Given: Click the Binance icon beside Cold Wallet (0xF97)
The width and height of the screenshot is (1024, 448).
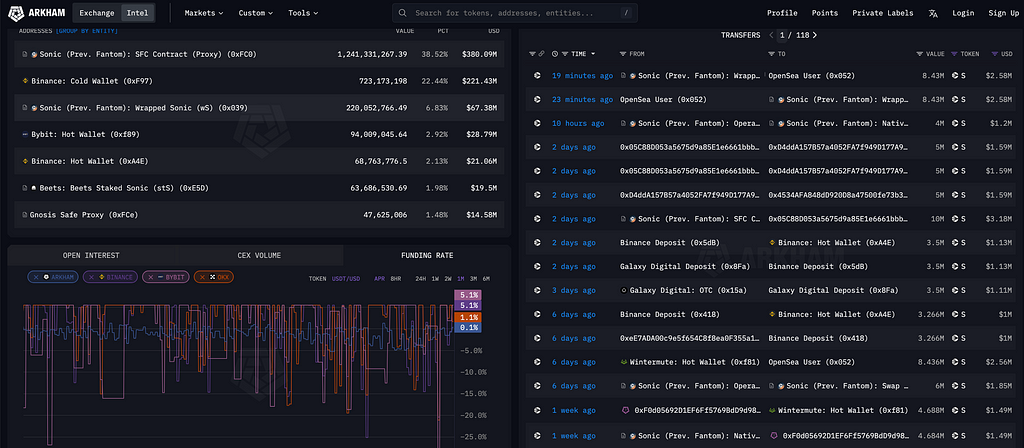Looking at the screenshot, I should tap(25, 81).
